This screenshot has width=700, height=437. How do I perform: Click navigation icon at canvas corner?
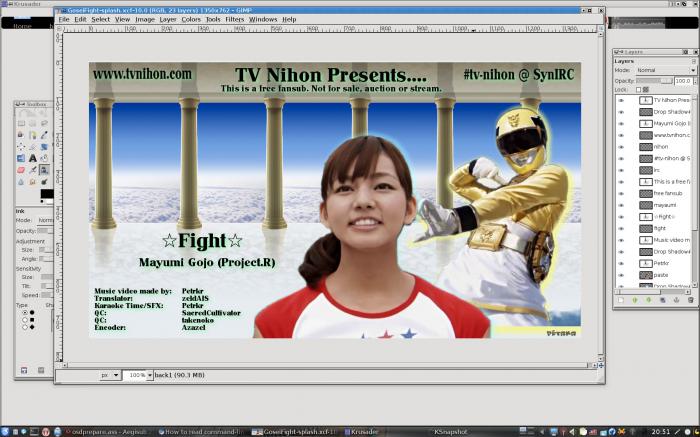600,365
